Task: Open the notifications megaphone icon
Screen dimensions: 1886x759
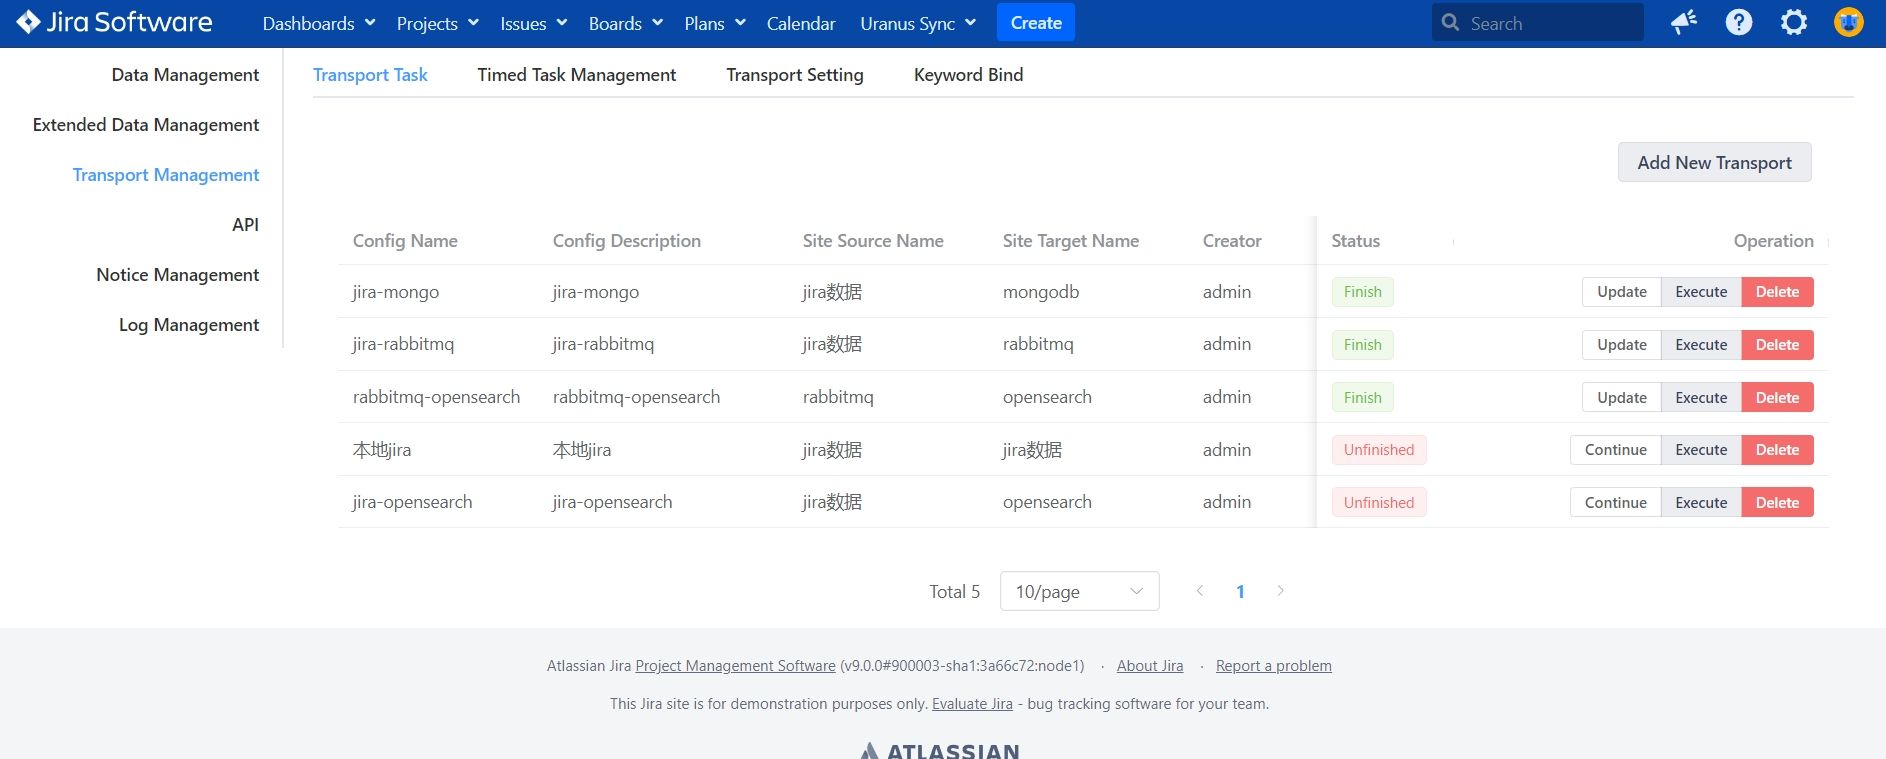Action: tap(1684, 22)
